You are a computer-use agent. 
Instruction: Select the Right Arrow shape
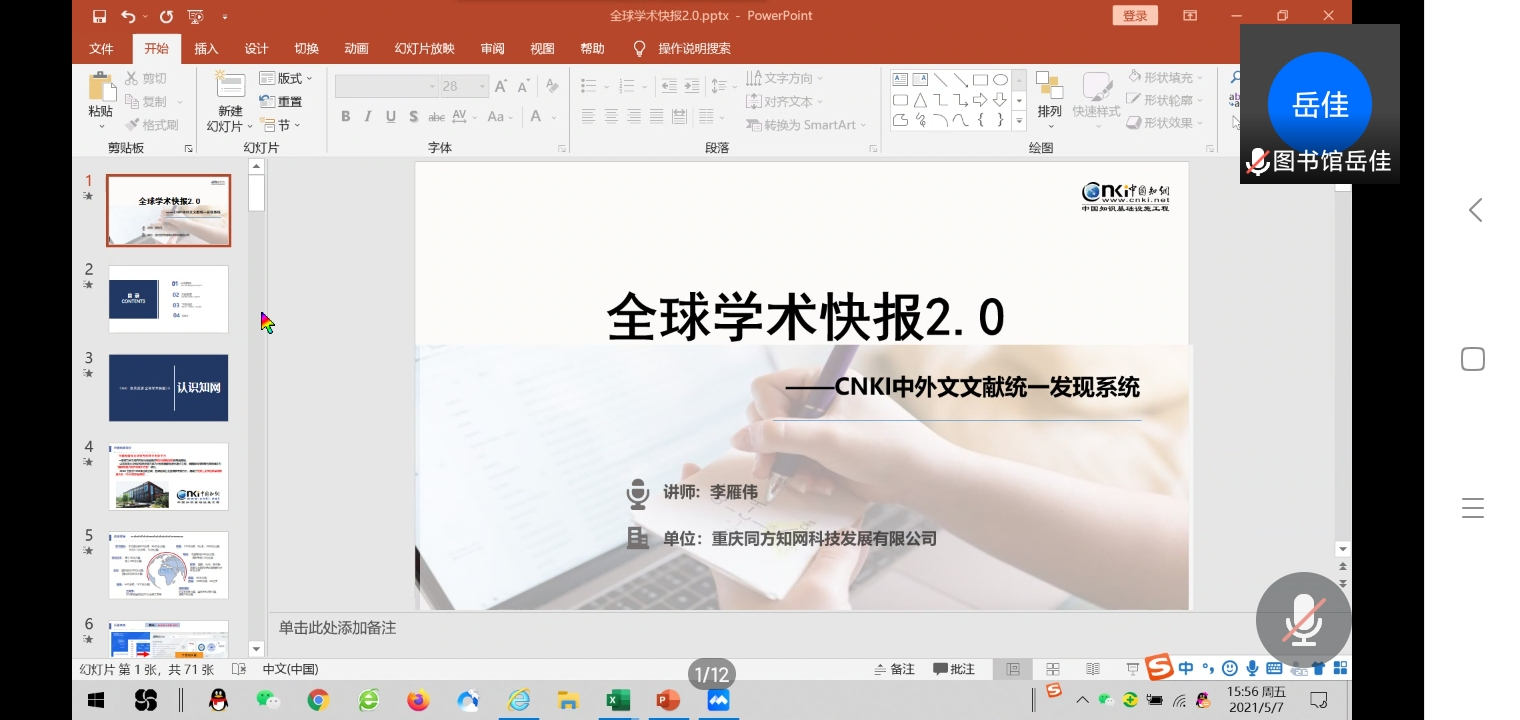980,100
